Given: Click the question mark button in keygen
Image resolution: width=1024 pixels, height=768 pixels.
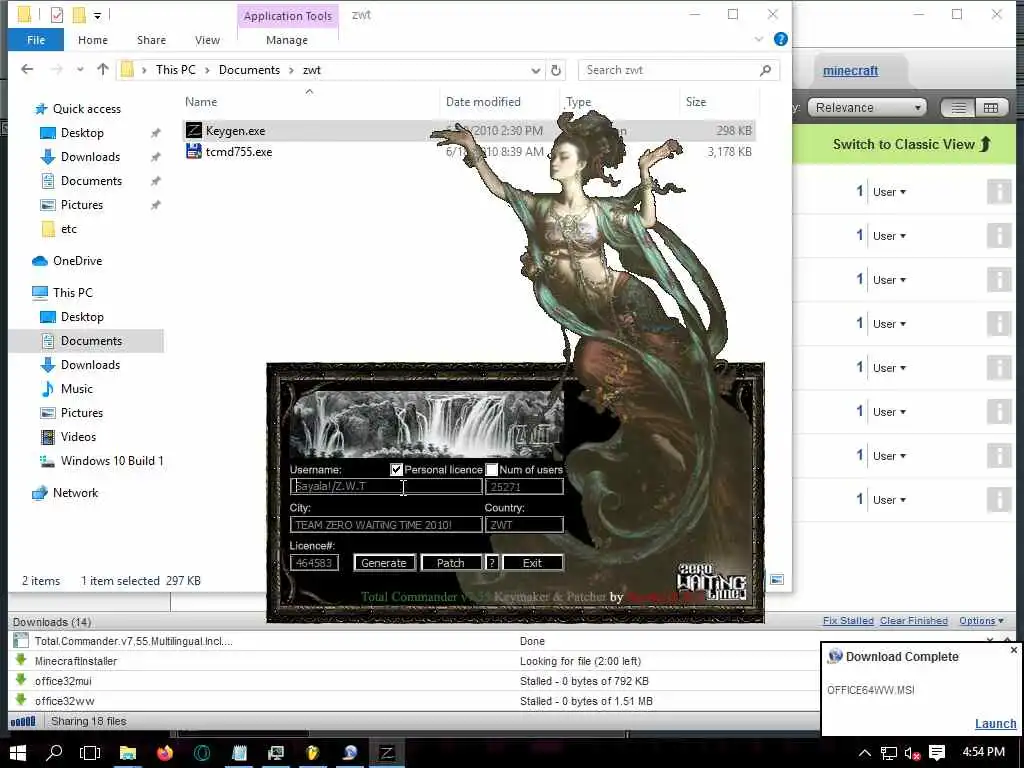Looking at the screenshot, I should (492, 563).
